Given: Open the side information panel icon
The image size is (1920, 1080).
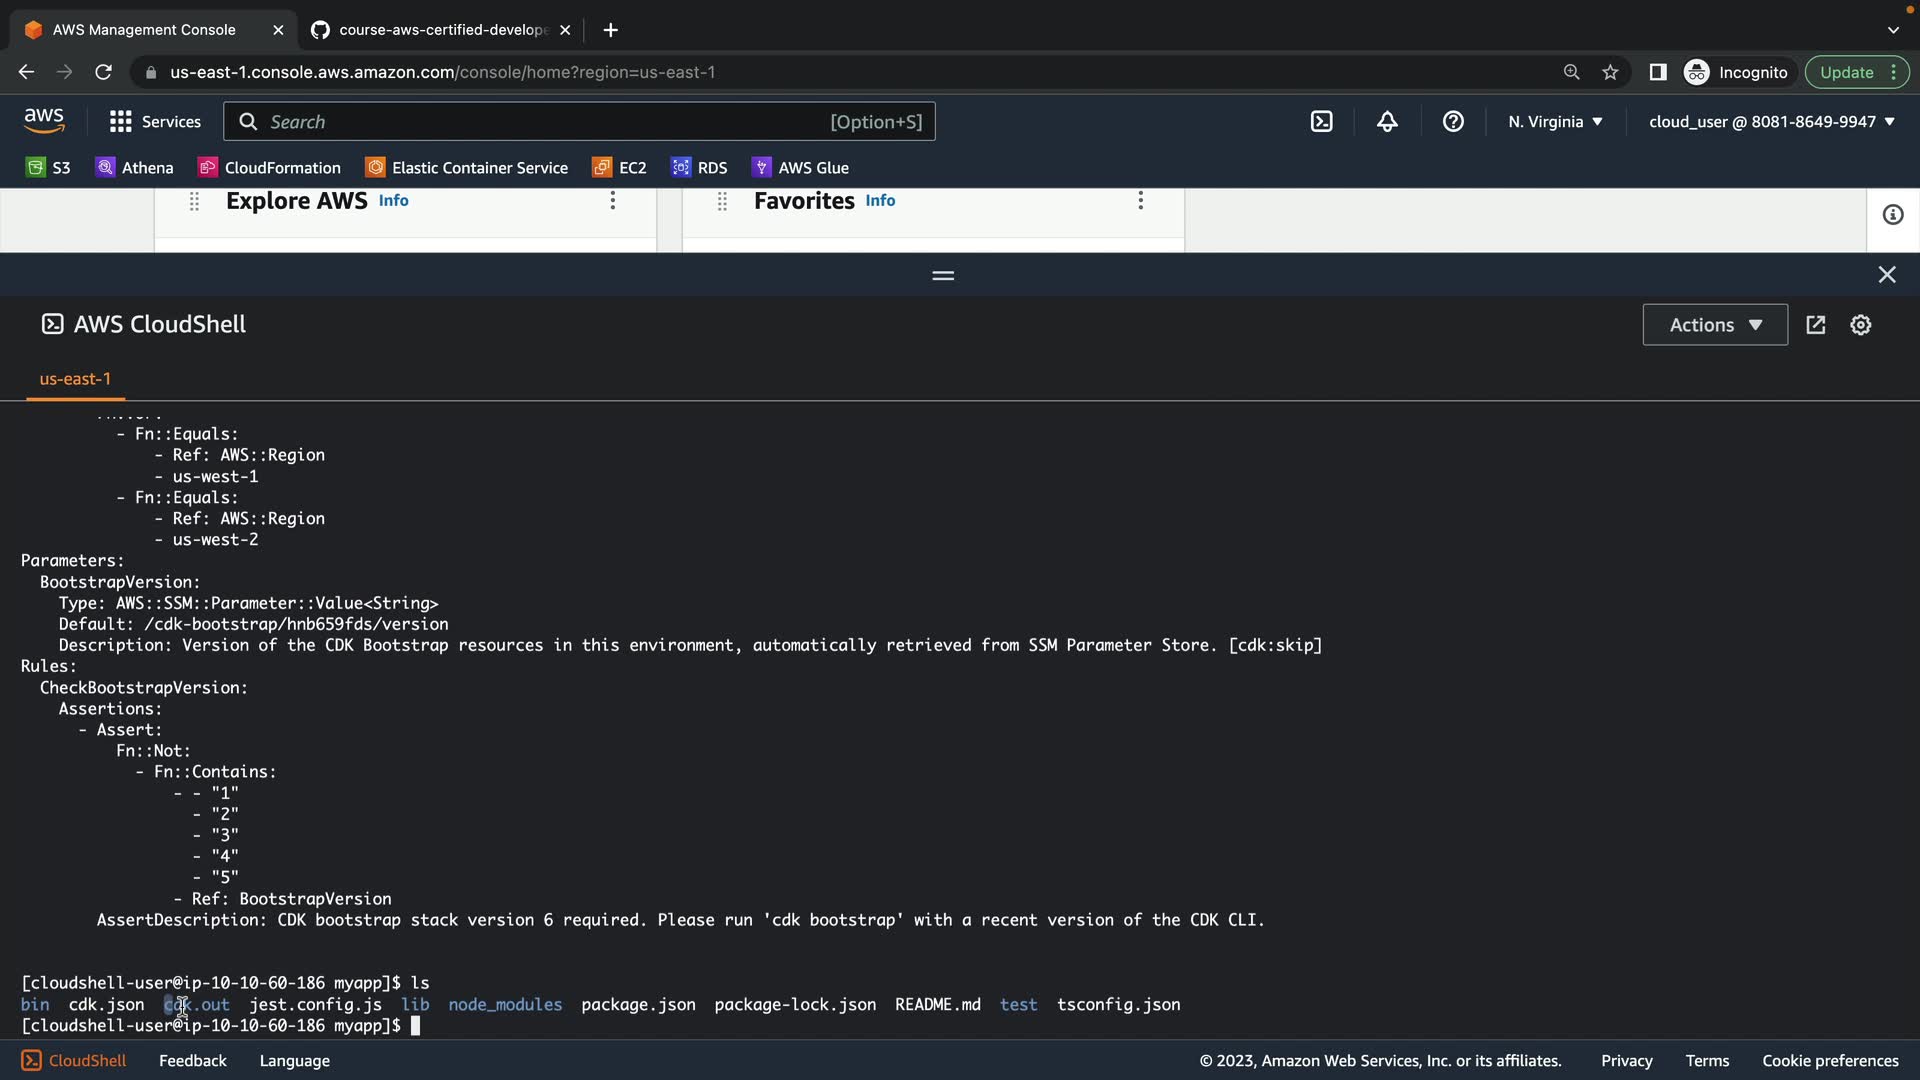Looking at the screenshot, I should coord(1892,215).
